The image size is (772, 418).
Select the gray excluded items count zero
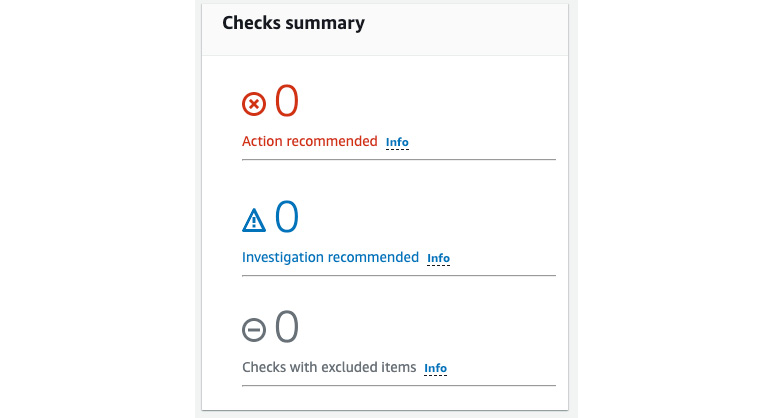pyautogui.click(x=287, y=326)
